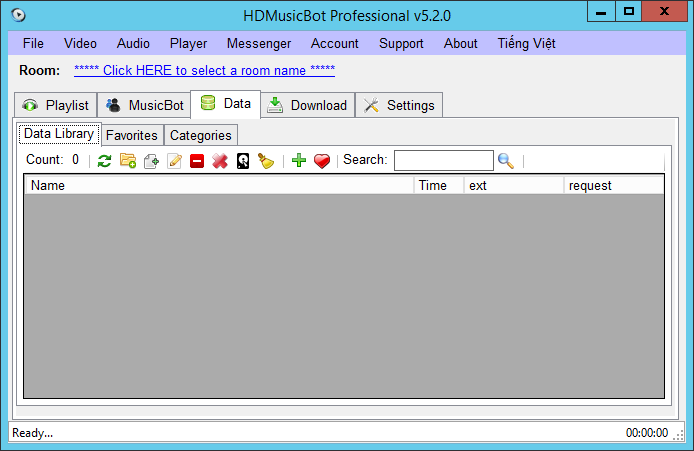Click the pencil edit icon

[x=174, y=161]
